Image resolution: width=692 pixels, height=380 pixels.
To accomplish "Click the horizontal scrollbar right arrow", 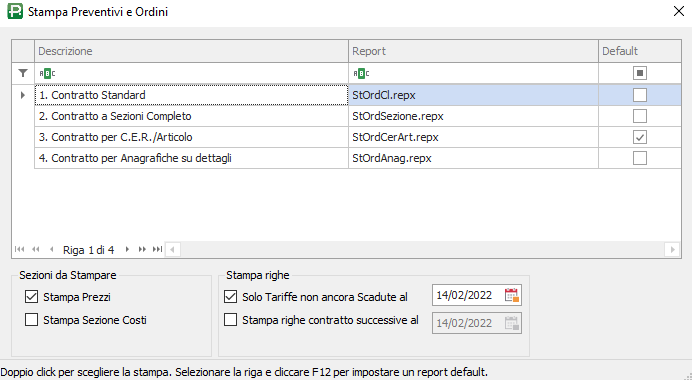I will [x=672, y=249].
